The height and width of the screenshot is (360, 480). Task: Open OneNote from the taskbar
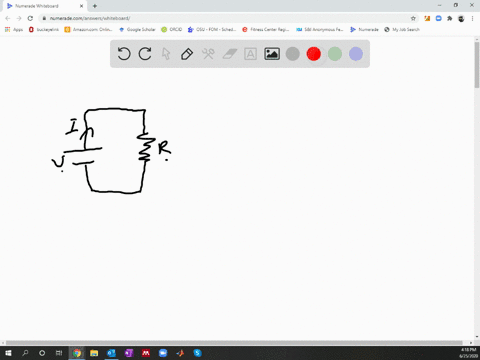click(x=129, y=353)
